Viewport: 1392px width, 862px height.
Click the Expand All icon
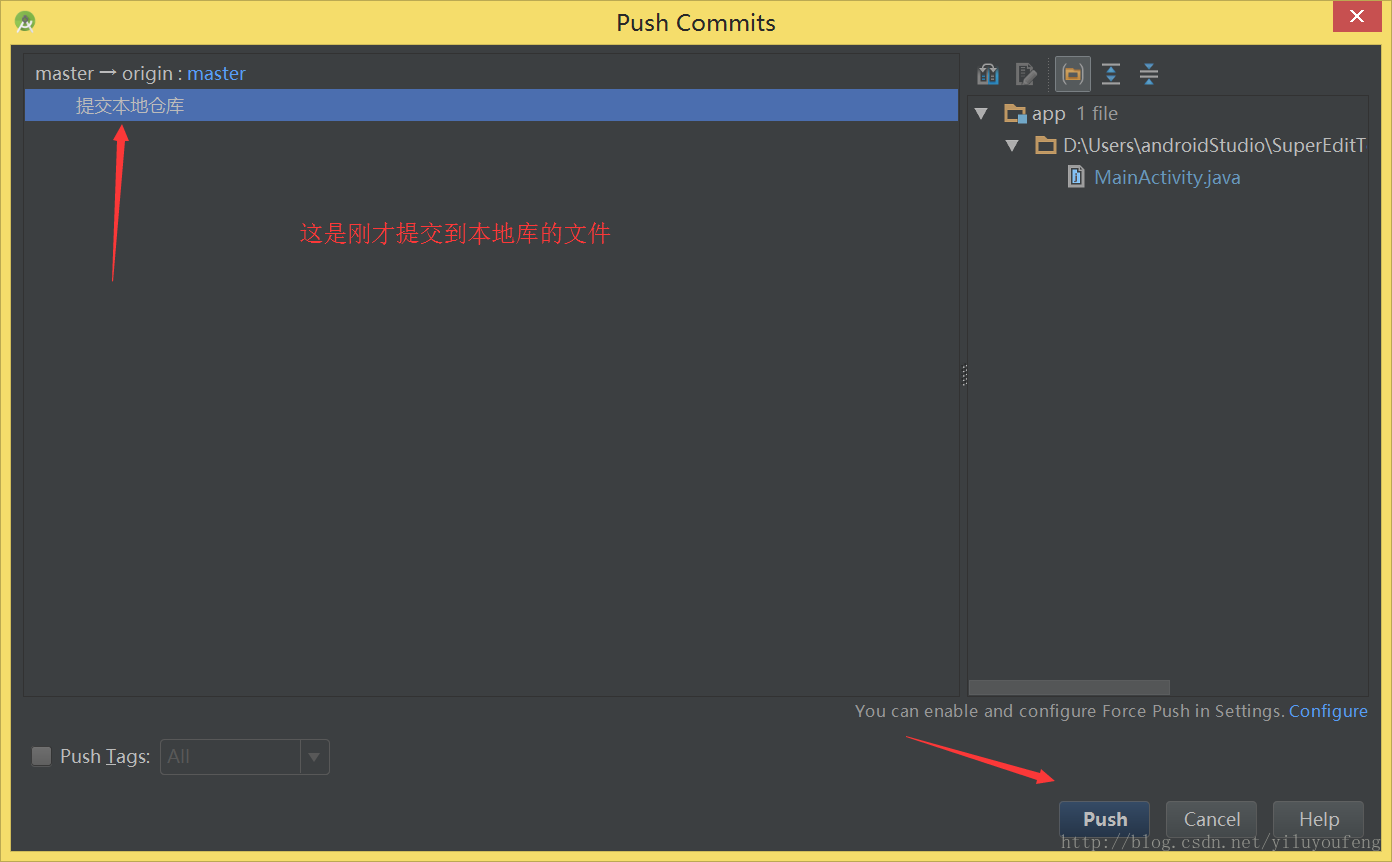pyautogui.click(x=1111, y=74)
